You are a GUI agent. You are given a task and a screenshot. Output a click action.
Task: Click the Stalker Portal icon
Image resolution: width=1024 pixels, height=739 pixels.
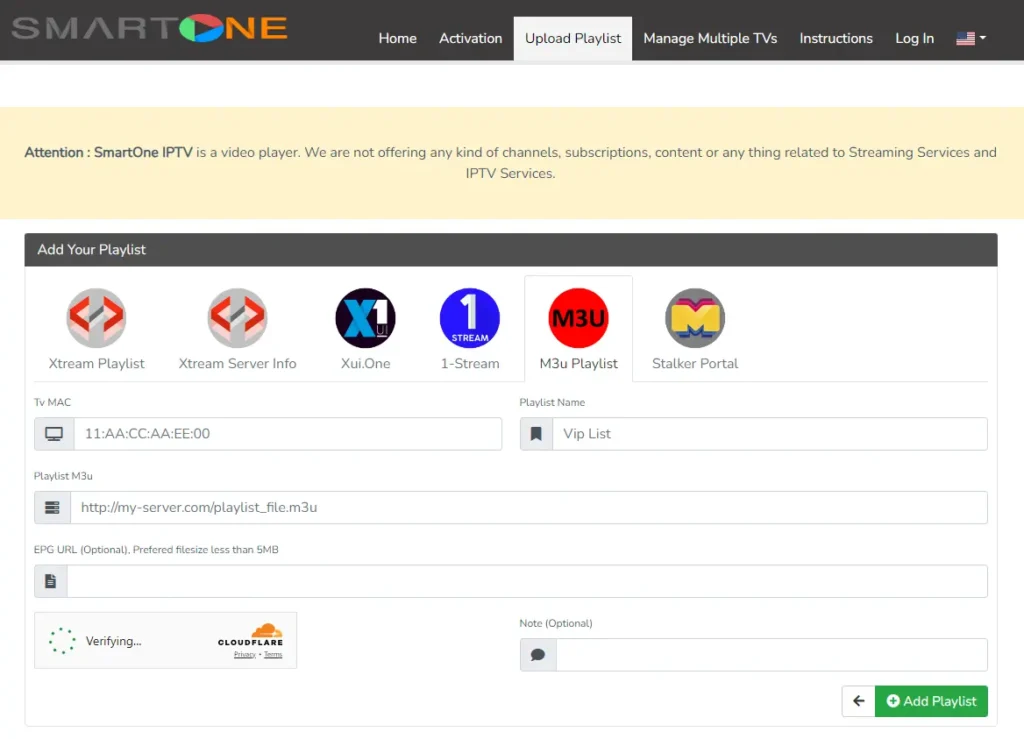tap(694, 318)
